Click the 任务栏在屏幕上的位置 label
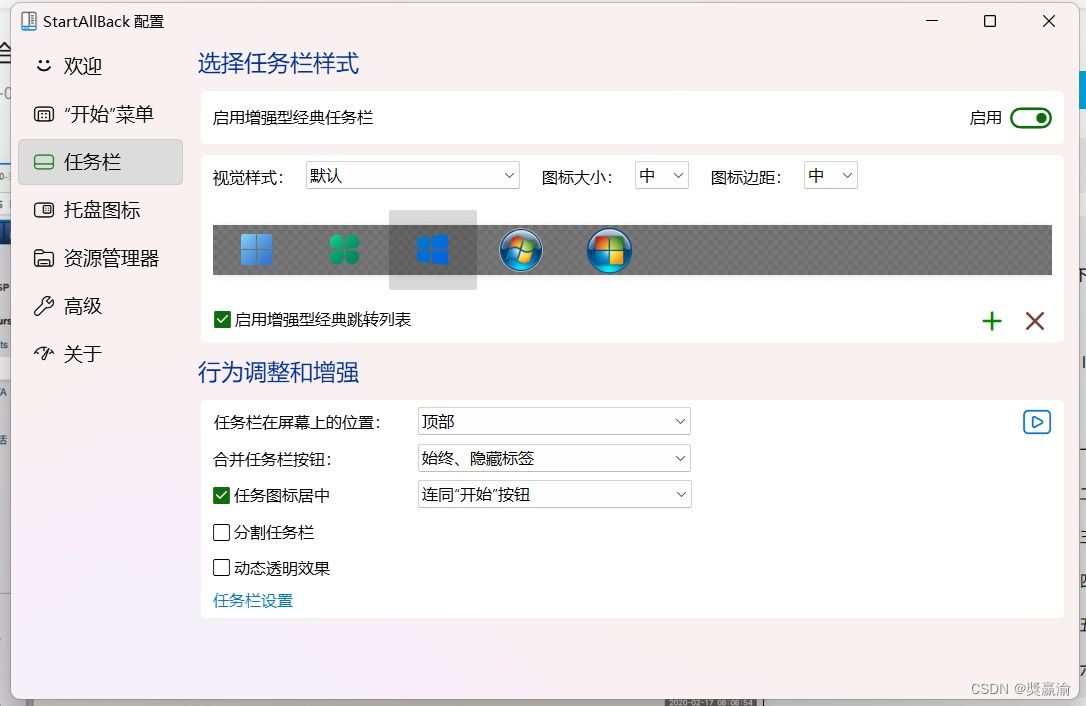 297,423
